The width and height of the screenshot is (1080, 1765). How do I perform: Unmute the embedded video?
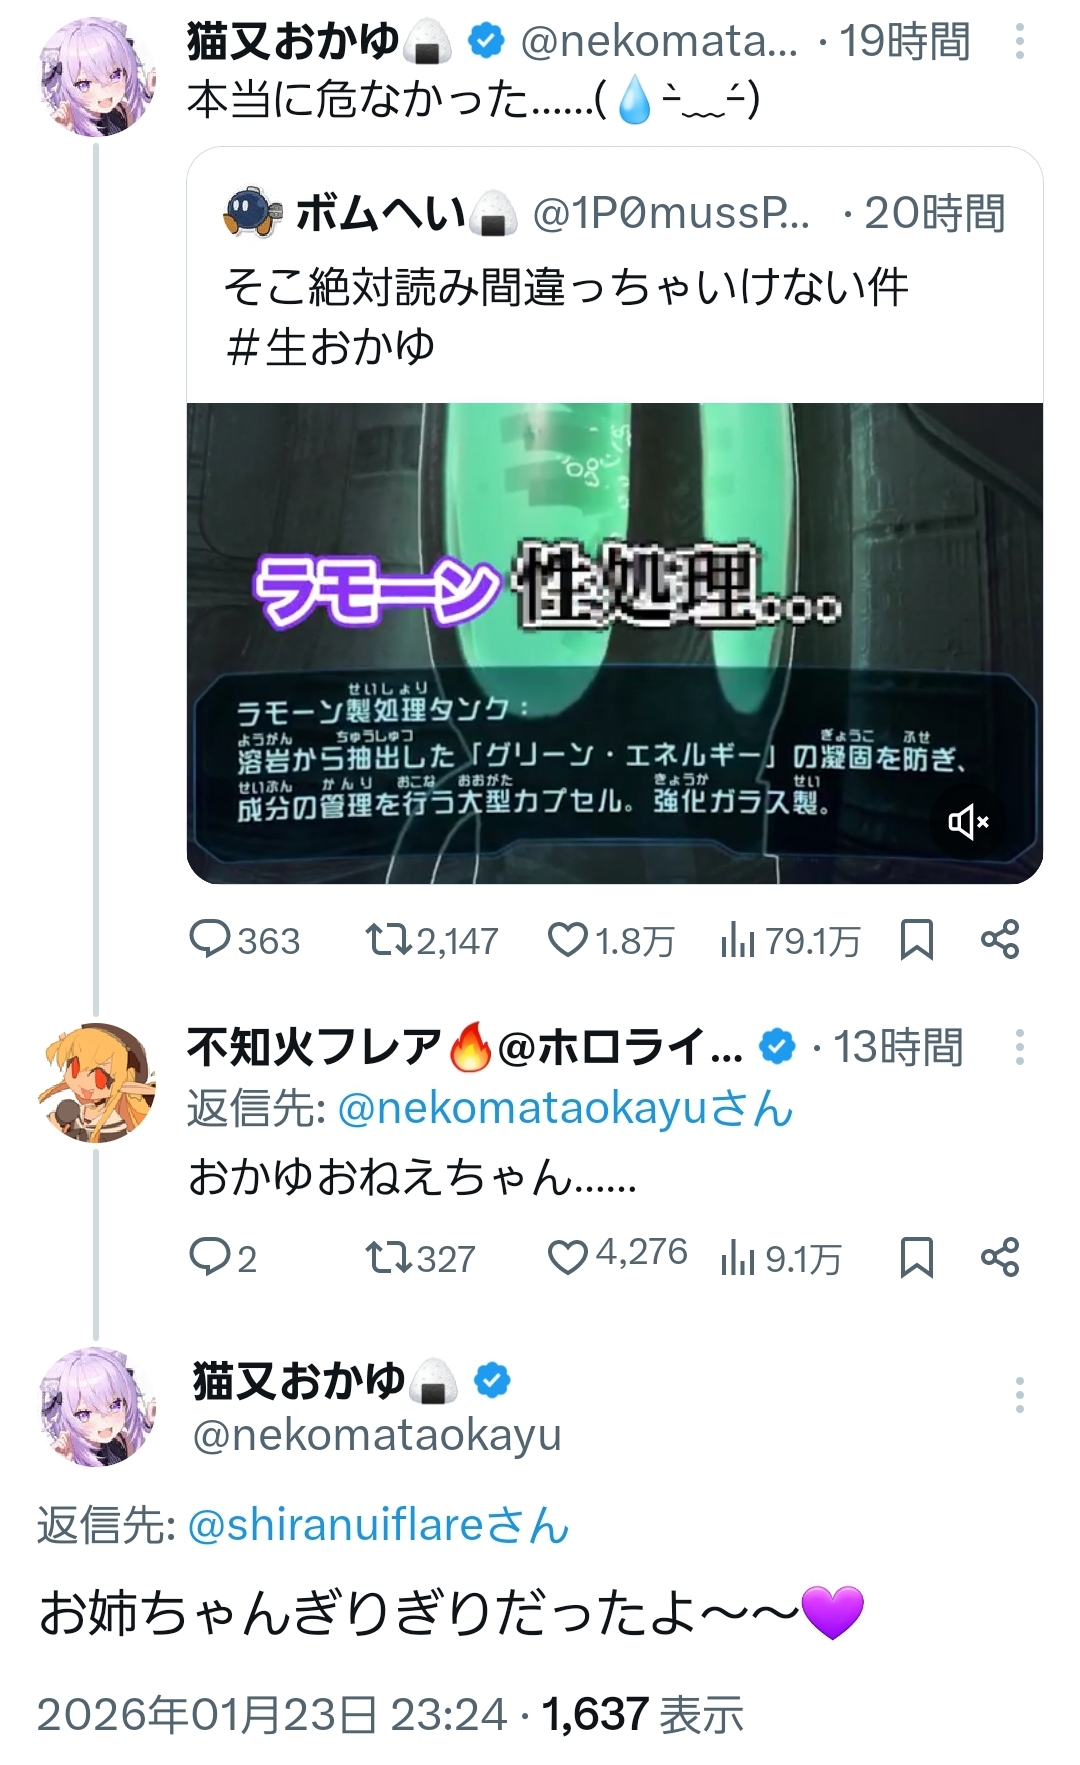(x=967, y=822)
